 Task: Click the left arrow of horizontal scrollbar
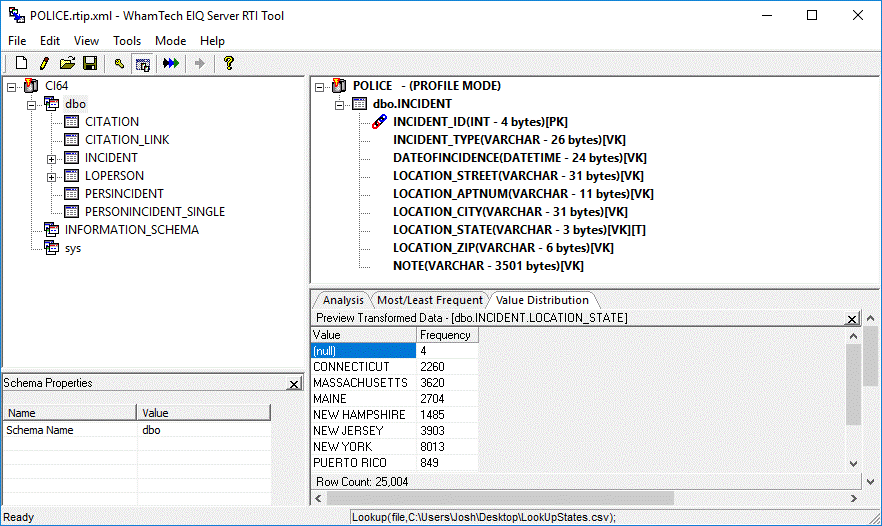(318, 498)
